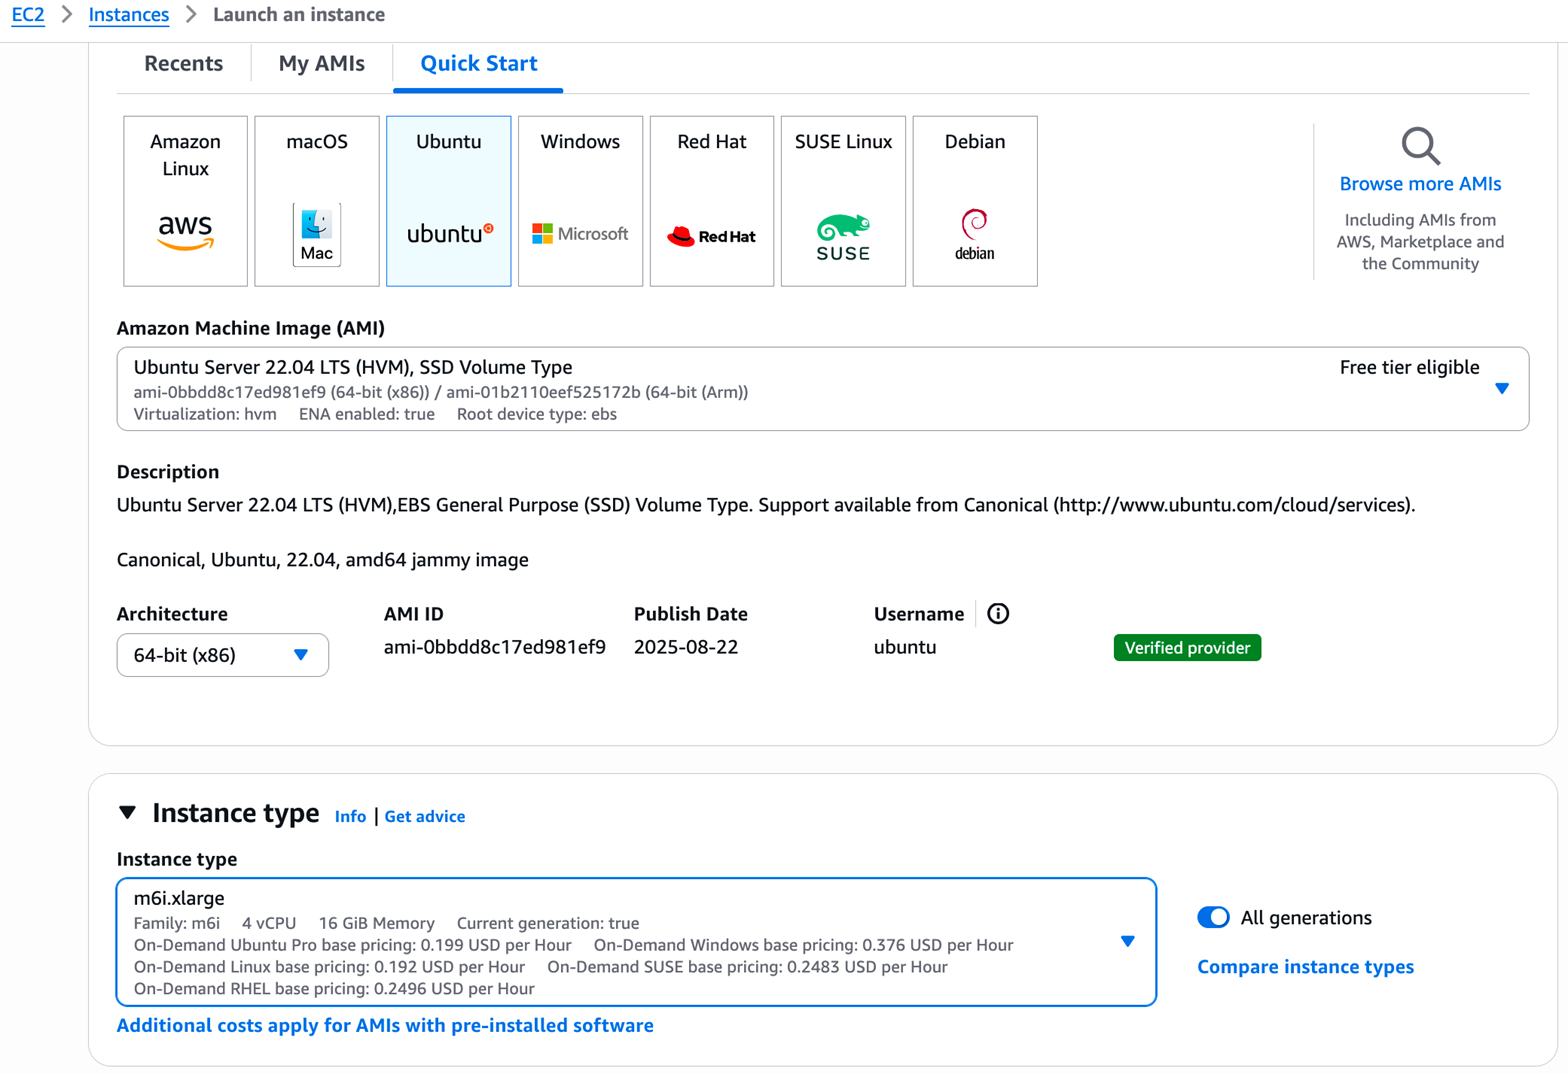Screen dimensions: 1568x1074
Task: Open the Instance type Info link
Action: click(350, 816)
